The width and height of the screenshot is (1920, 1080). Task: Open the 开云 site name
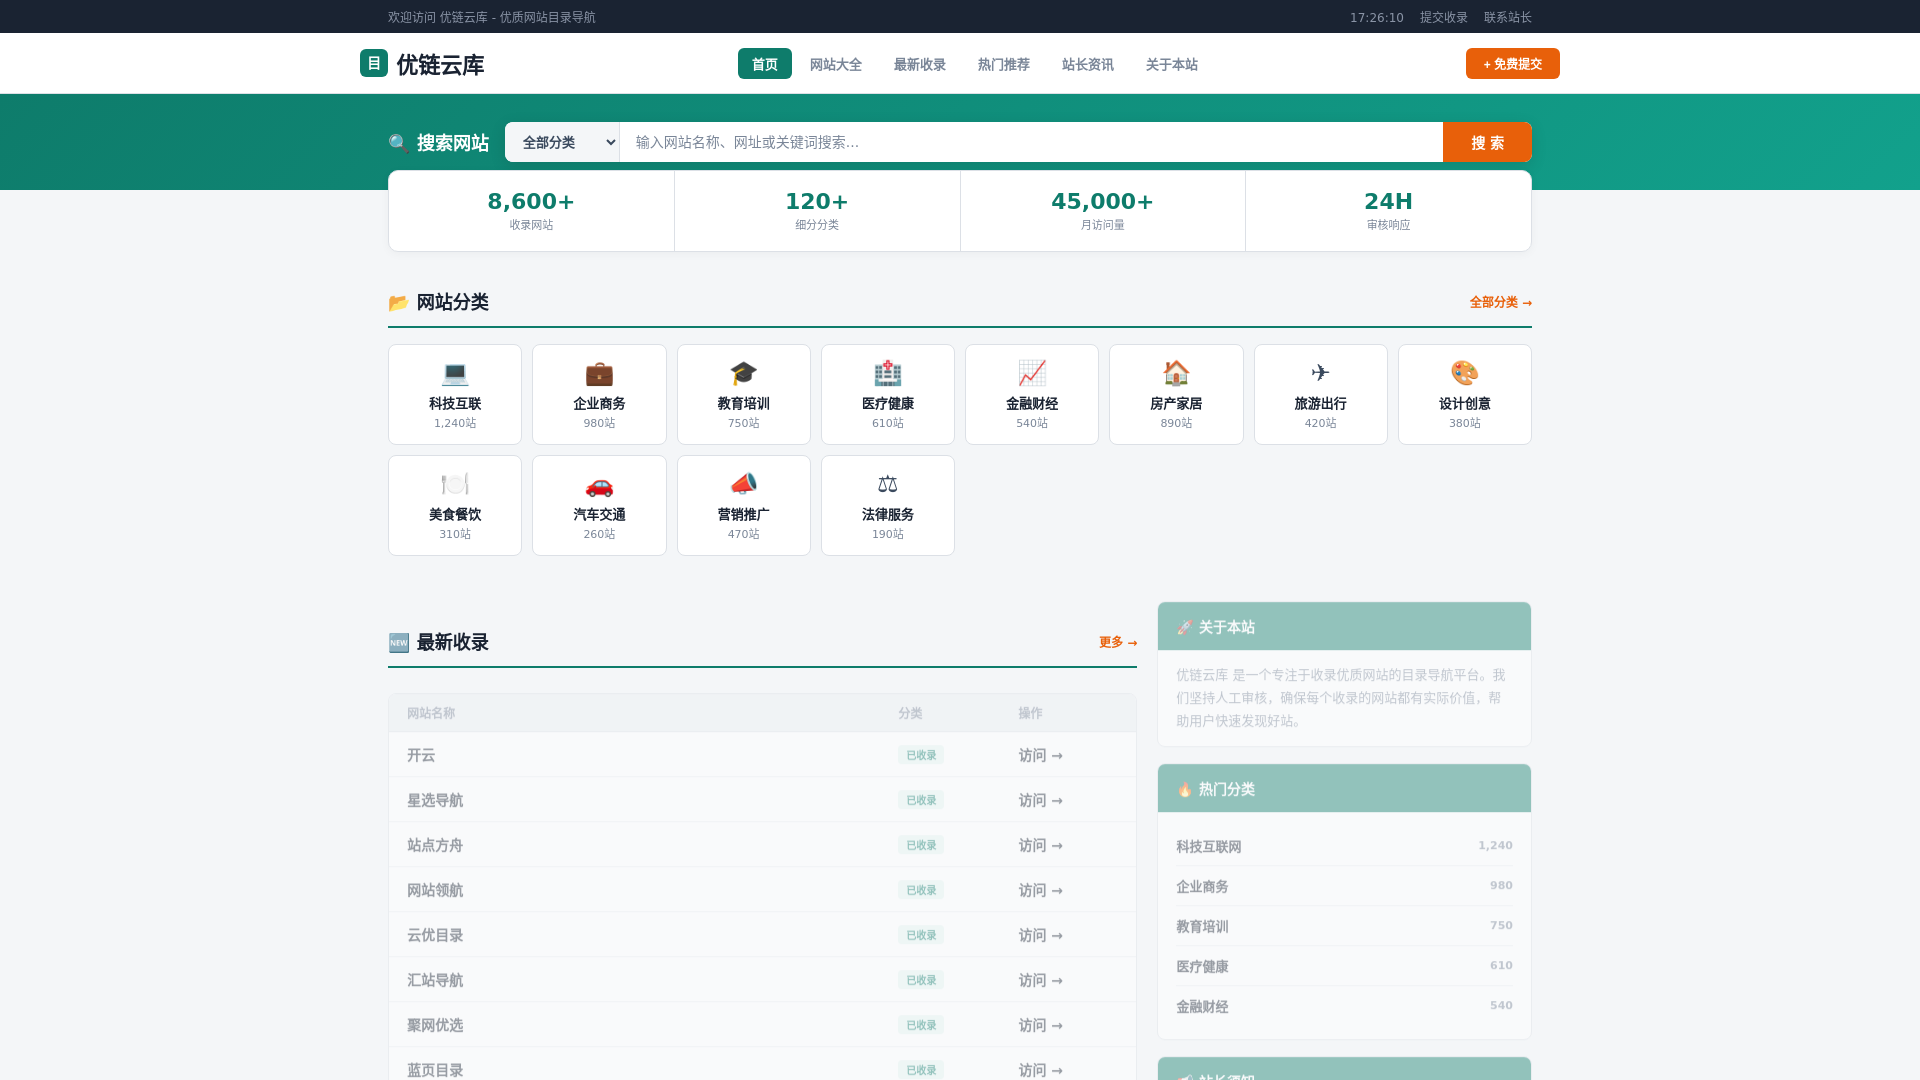coord(421,755)
